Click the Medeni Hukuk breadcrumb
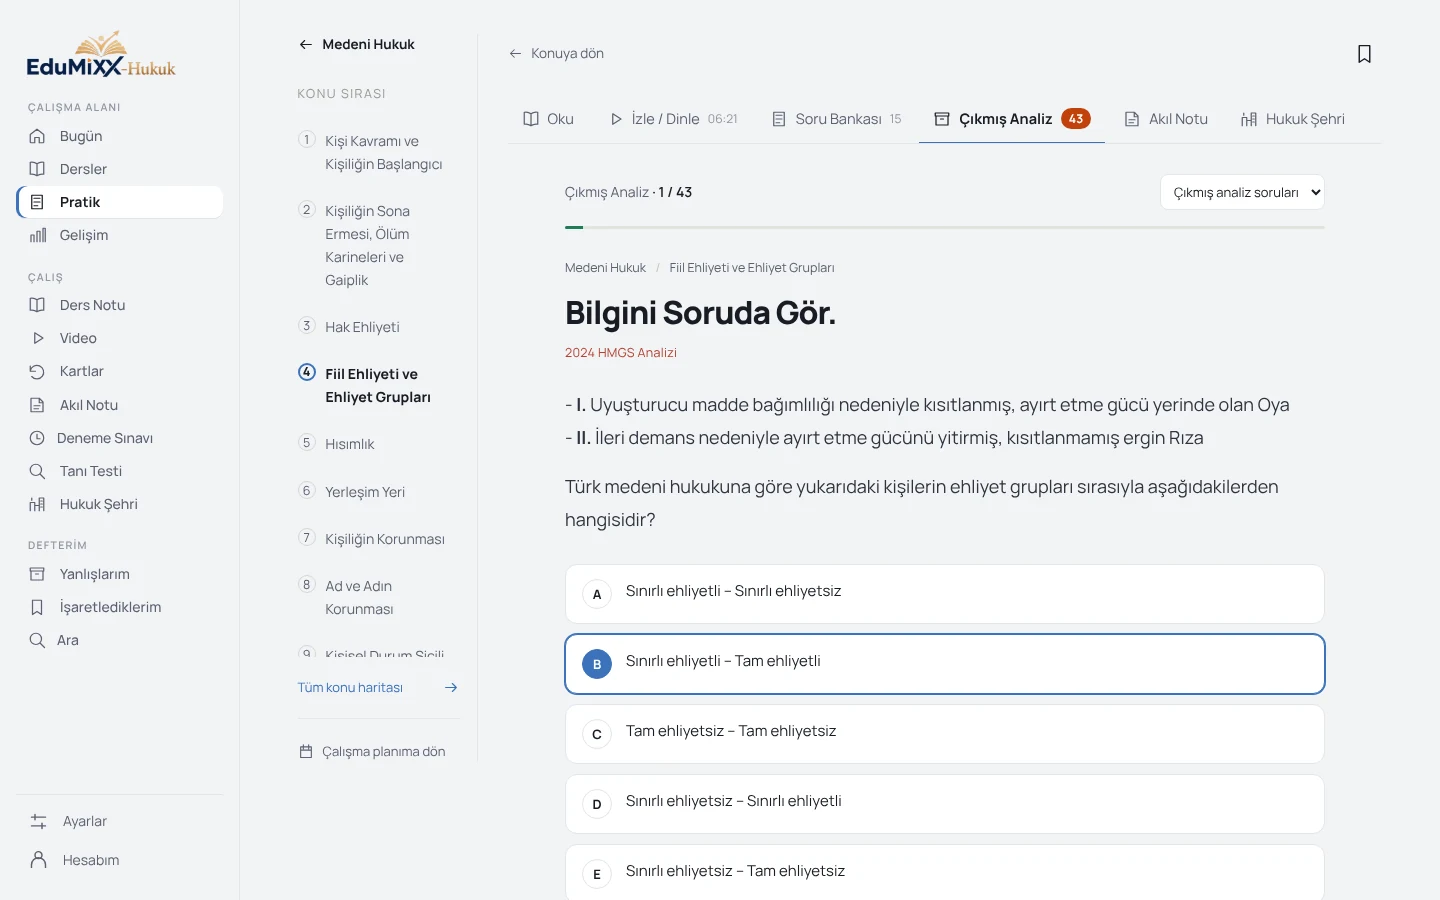This screenshot has width=1440, height=900. coord(605,268)
